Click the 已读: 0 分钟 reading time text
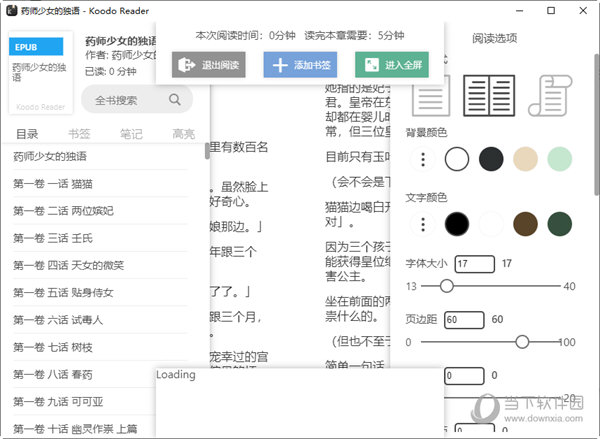The image size is (600, 439). coord(111,72)
